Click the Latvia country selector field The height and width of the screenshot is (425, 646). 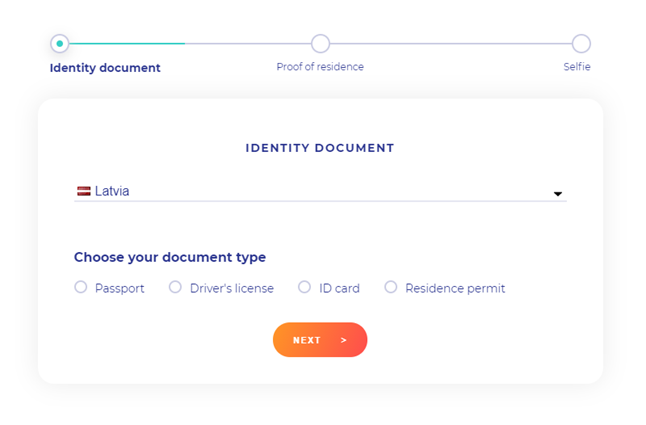pyautogui.click(x=320, y=191)
